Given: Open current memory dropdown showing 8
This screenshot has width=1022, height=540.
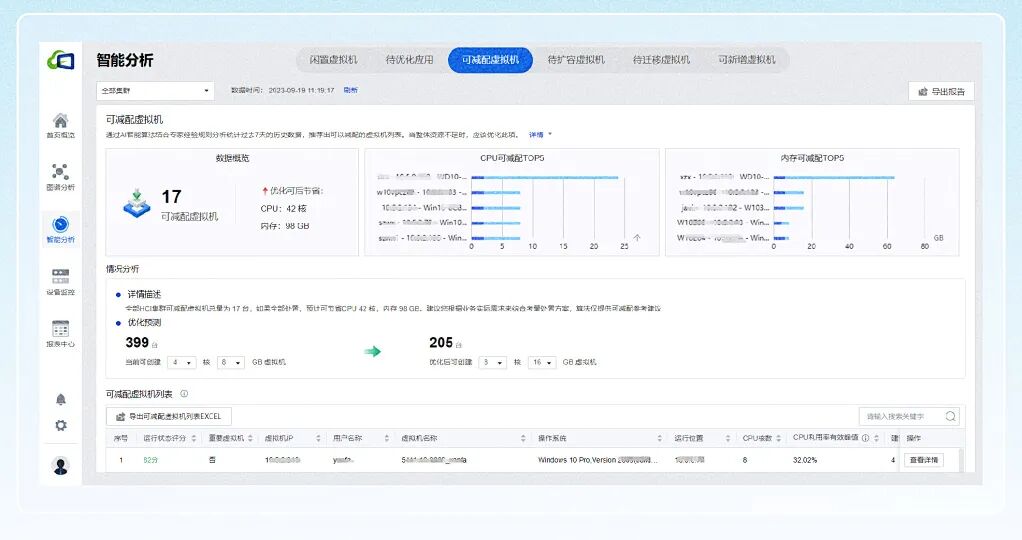Looking at the screenshot, I should tap(230, 362).
